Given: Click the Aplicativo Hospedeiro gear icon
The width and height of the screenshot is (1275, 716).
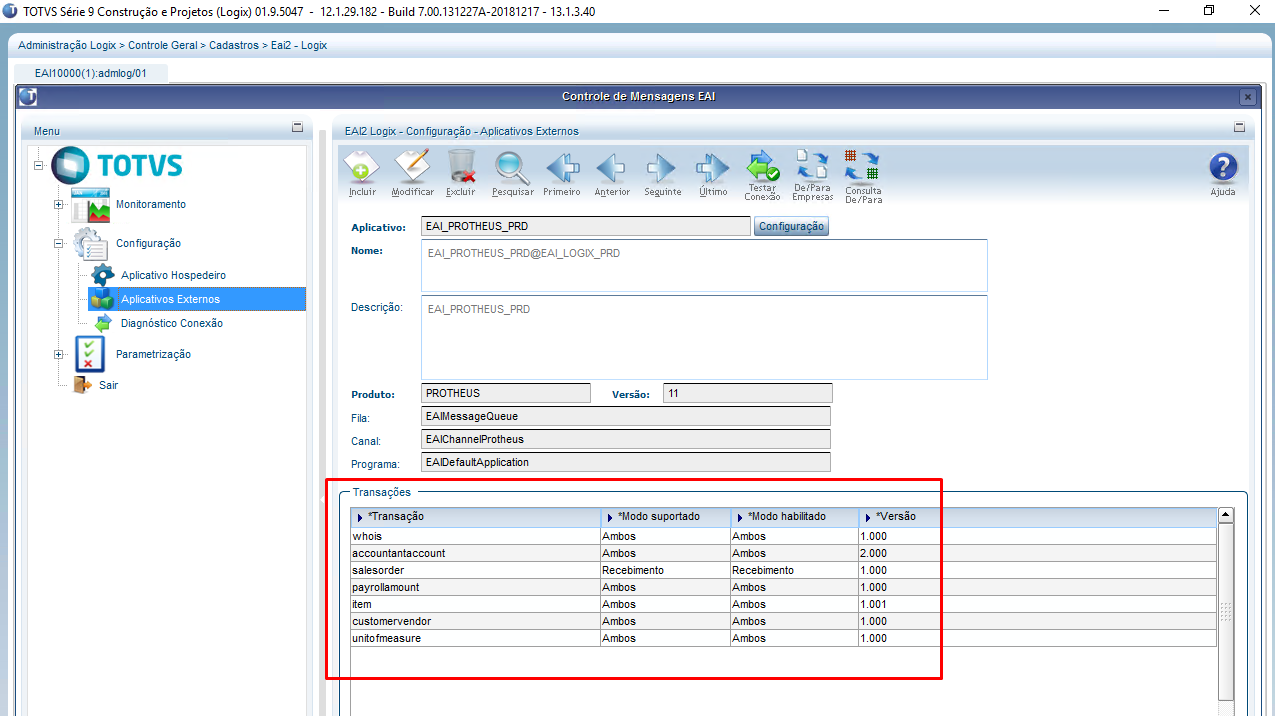Looking at the screenshot, I should coord(102,275).
